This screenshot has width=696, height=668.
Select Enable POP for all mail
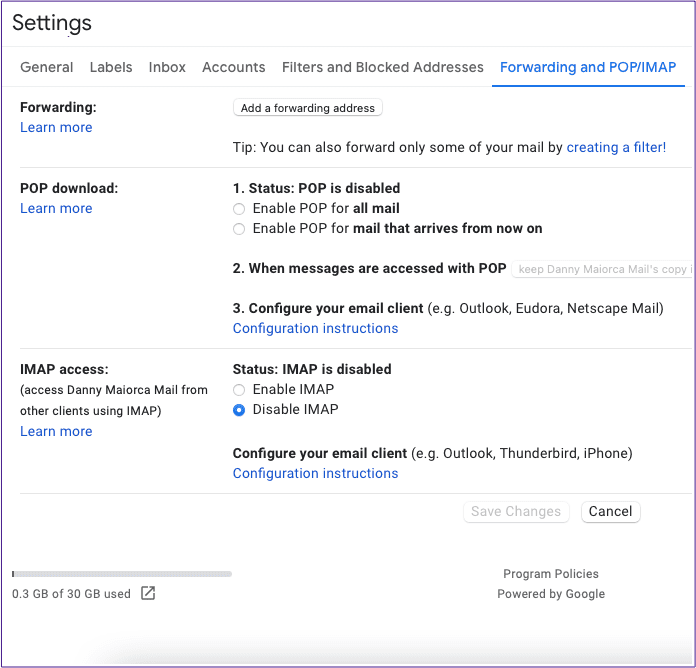239,209
